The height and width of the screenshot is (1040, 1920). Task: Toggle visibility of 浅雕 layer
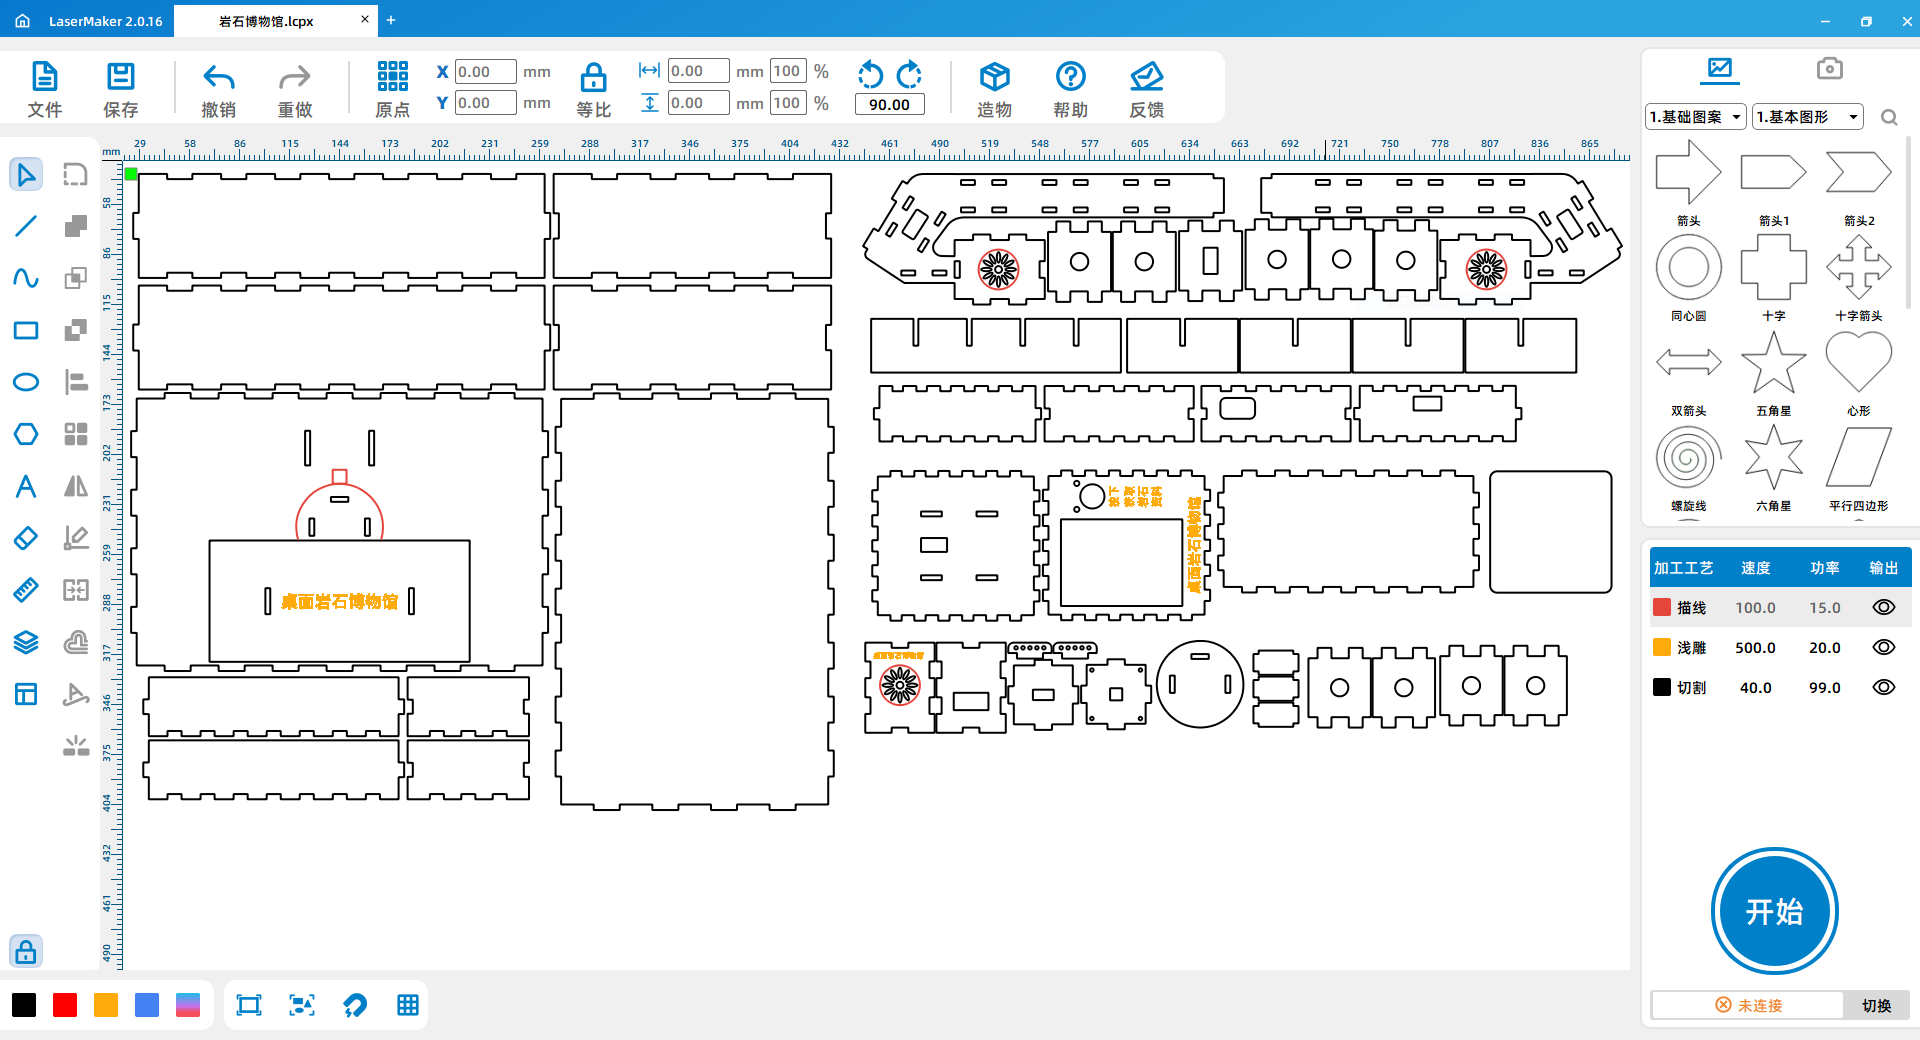tap(1883, 647)
